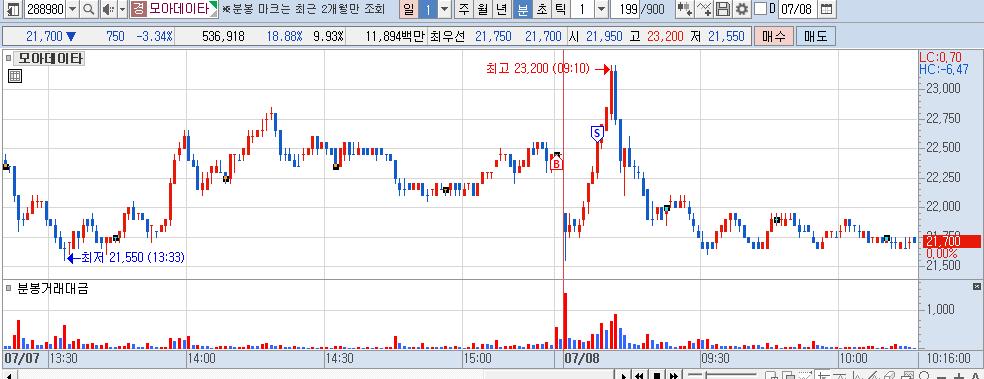
Task: Open the calendar date picker icon
Action: pyautogui.click(x=827, y=9)
